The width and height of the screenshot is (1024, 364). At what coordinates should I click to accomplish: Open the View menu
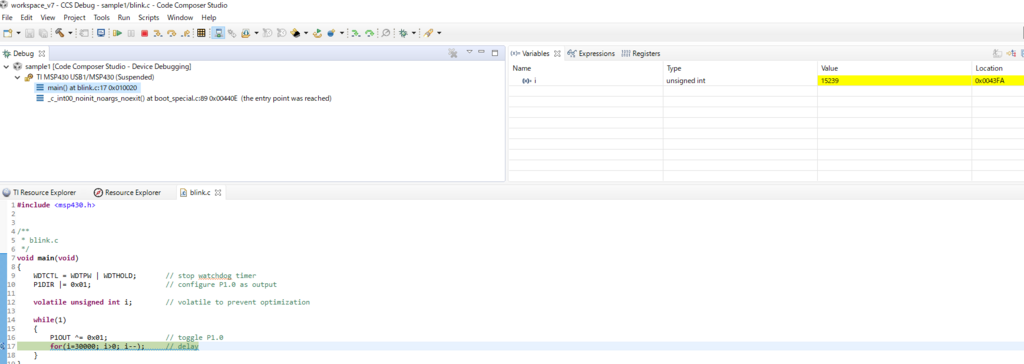click(x=48, y=18)
